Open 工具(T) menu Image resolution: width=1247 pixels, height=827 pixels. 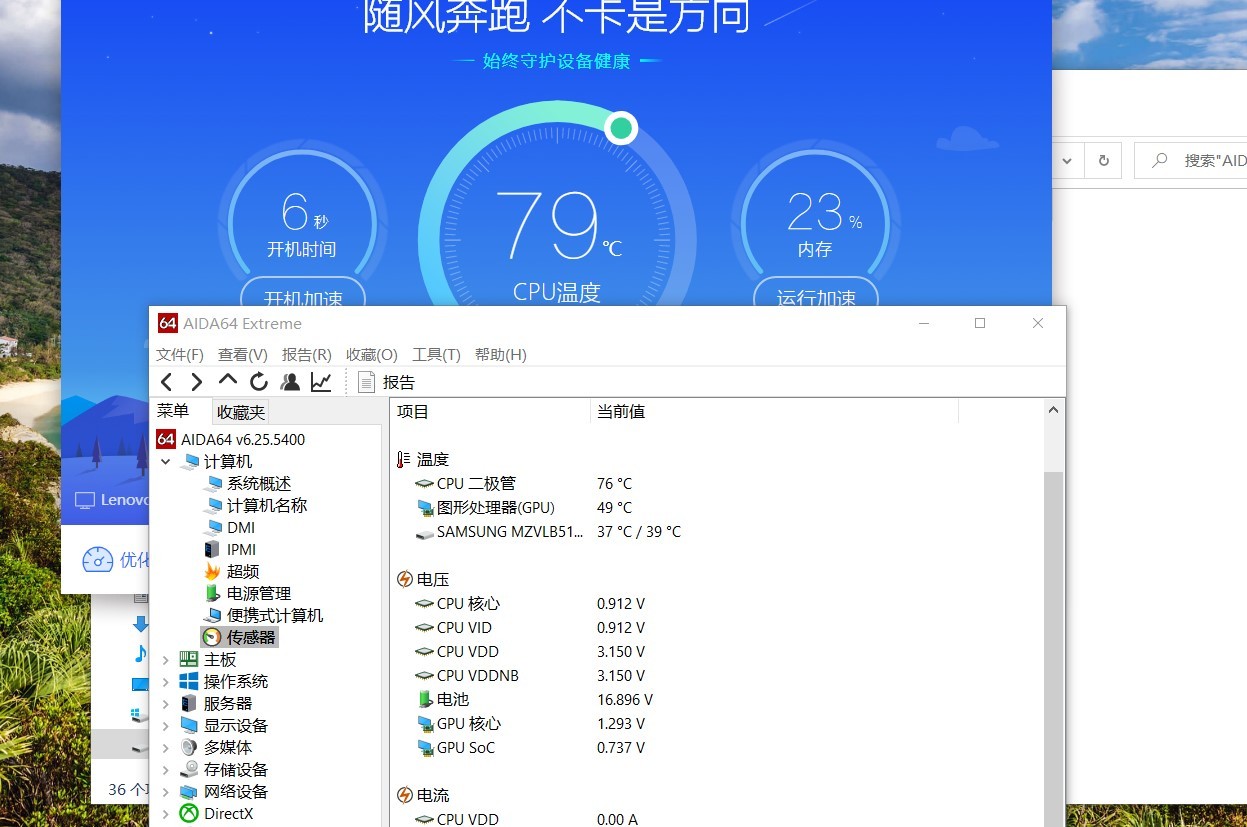pyautogui.click(x=436, y=354)
